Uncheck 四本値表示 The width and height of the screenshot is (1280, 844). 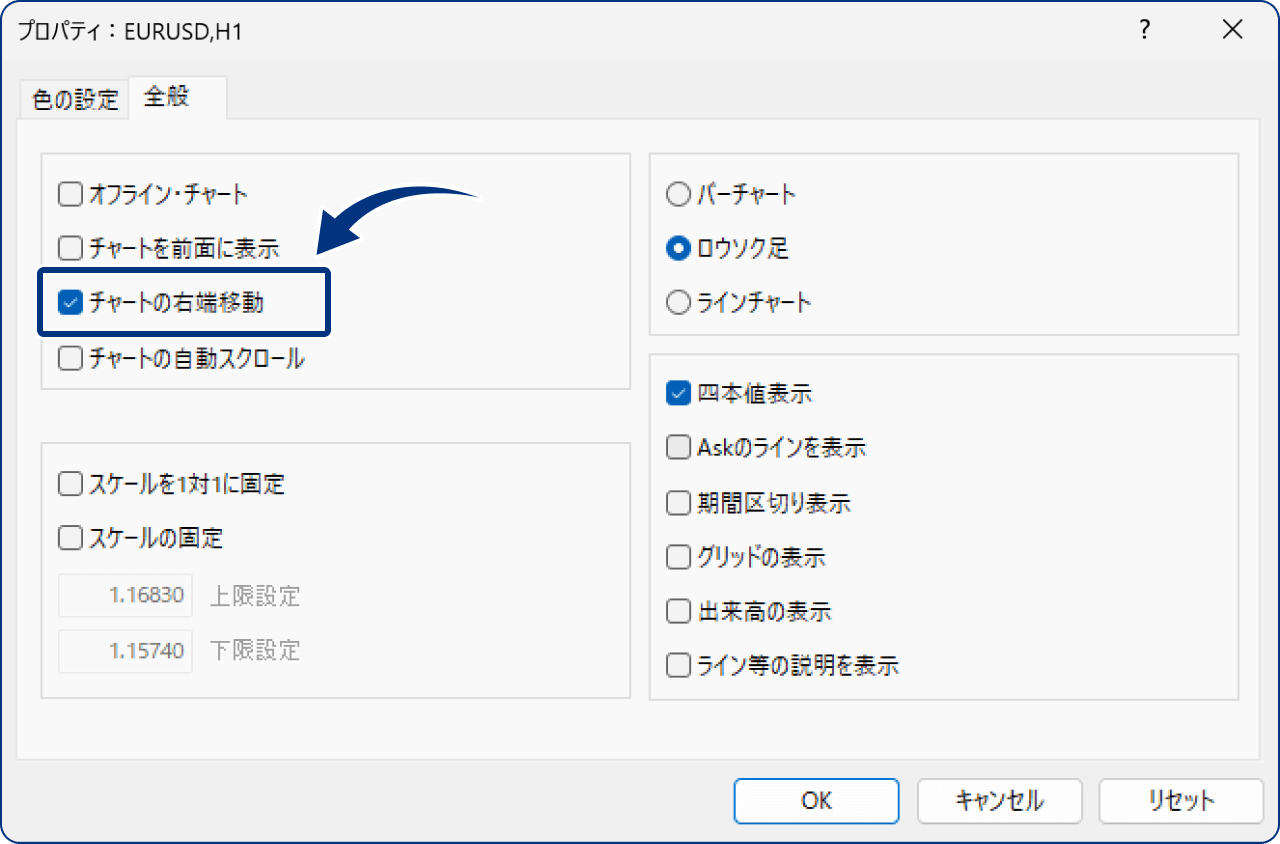coord(678,393)
